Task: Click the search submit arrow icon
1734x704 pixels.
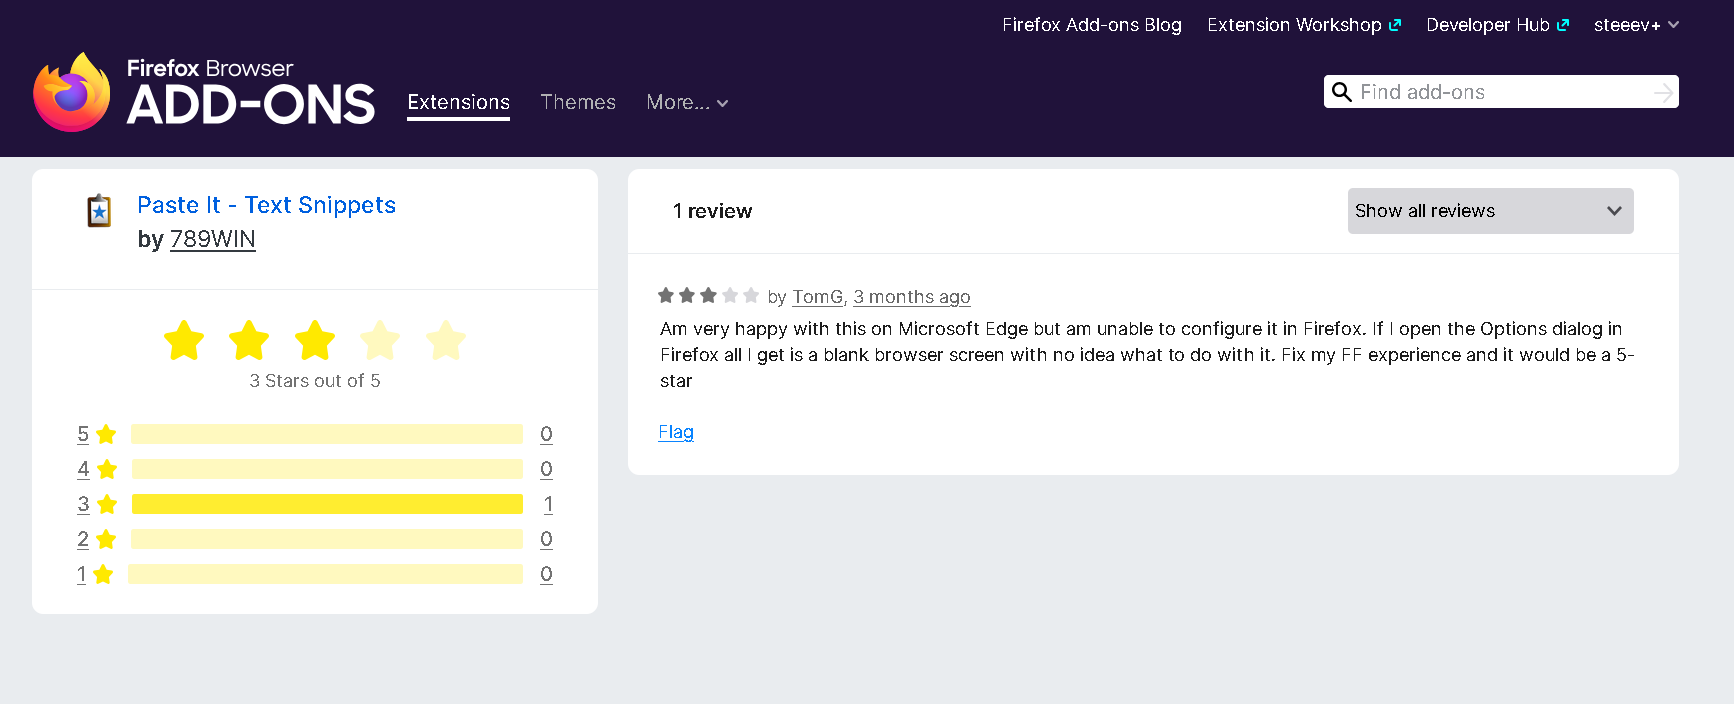Action: 1663,92
